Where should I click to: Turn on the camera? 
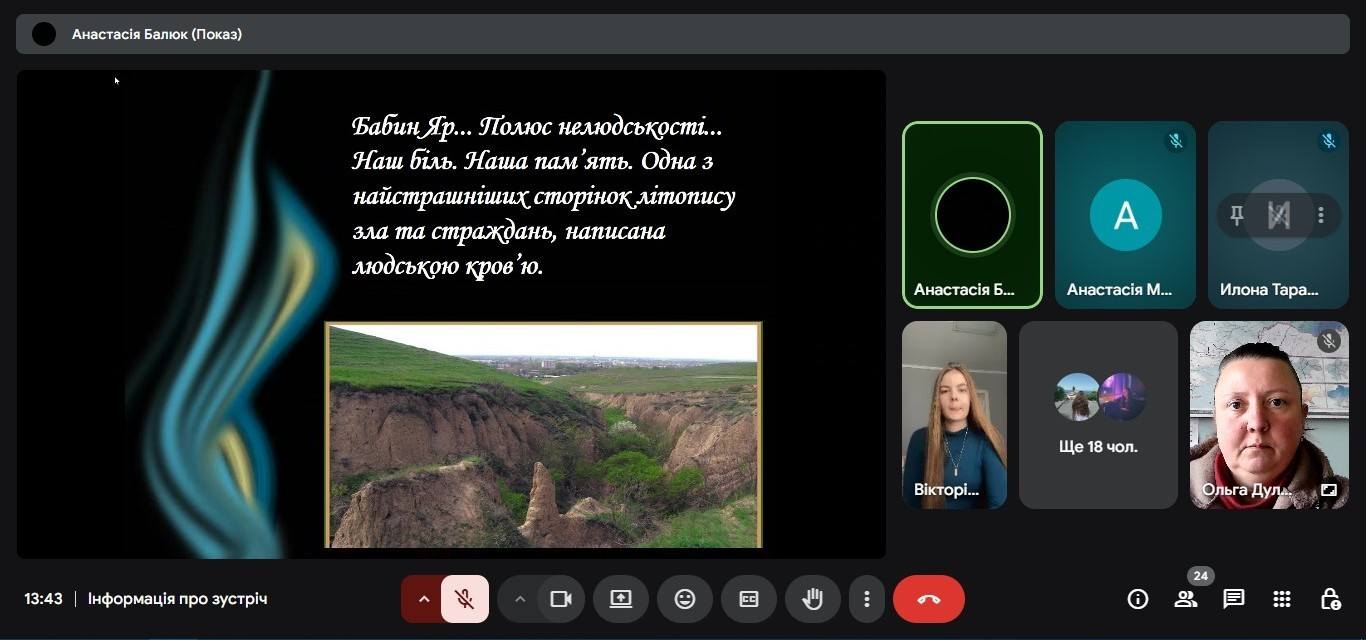(560, 599)
